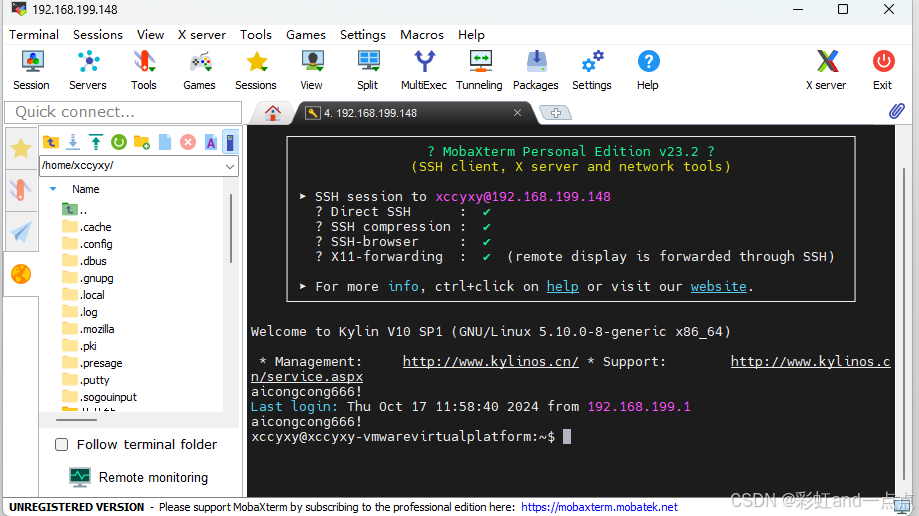Select the .config folder
The width and height of the screenshot is (919, 516).
(x=87, y=244)
